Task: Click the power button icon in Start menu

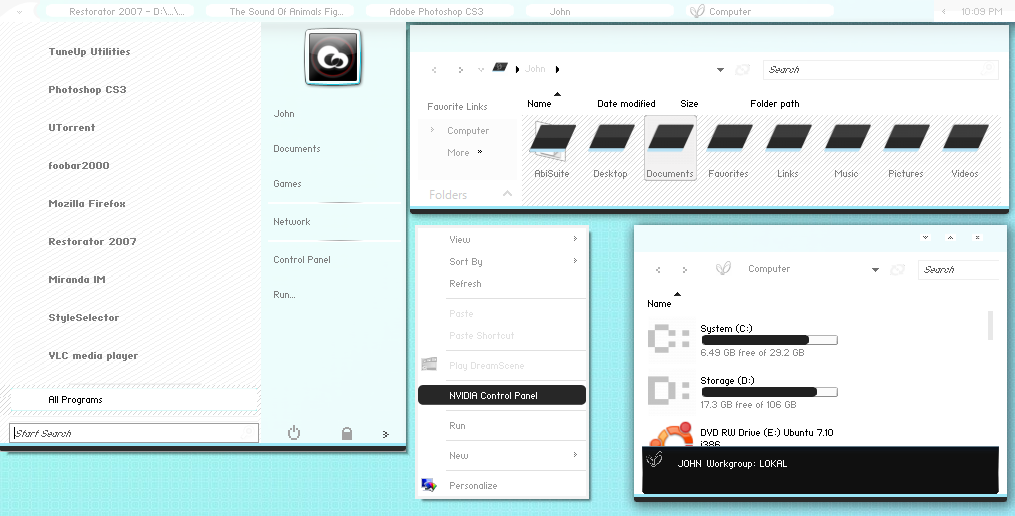Action: coord(294,432)
